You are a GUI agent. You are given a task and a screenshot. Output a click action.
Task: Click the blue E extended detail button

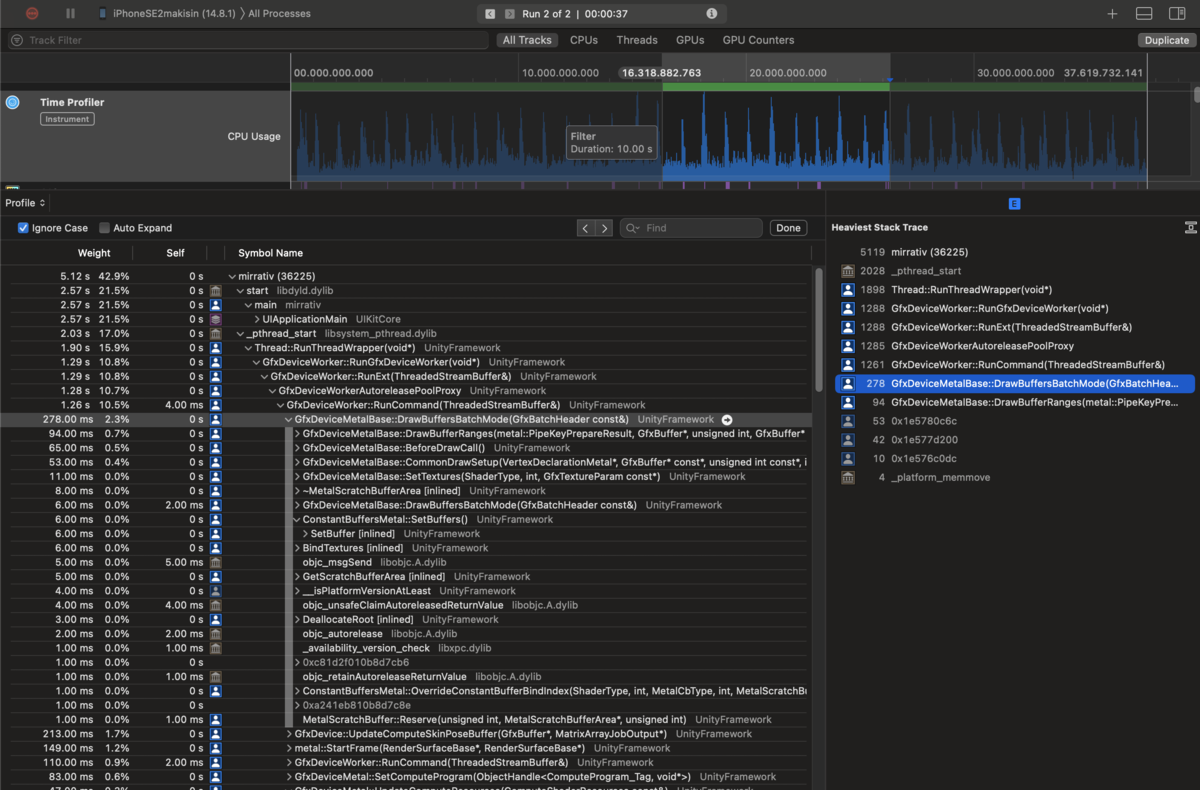1014,203
